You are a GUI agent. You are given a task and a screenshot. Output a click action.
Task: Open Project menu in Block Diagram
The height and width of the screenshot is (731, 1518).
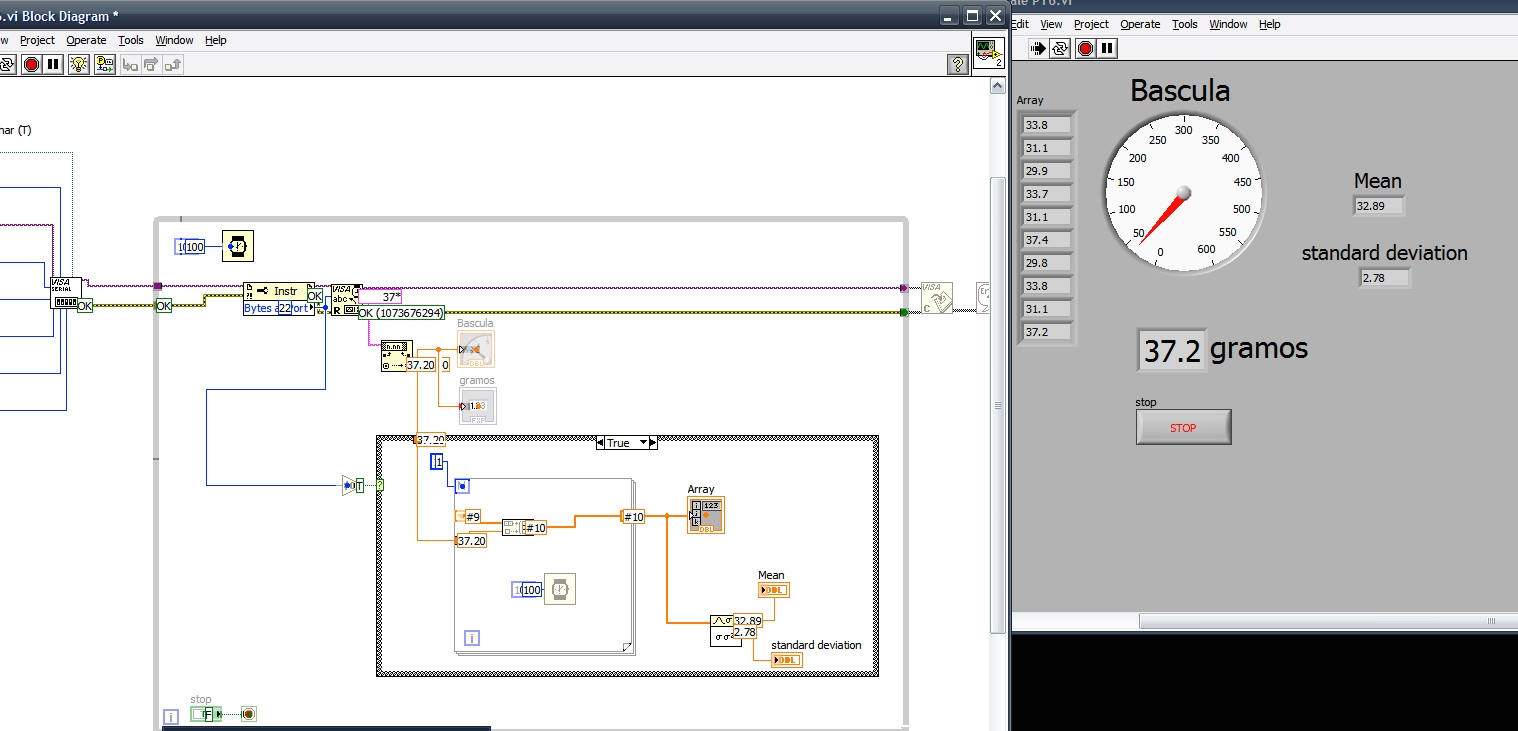pos(37,40)
